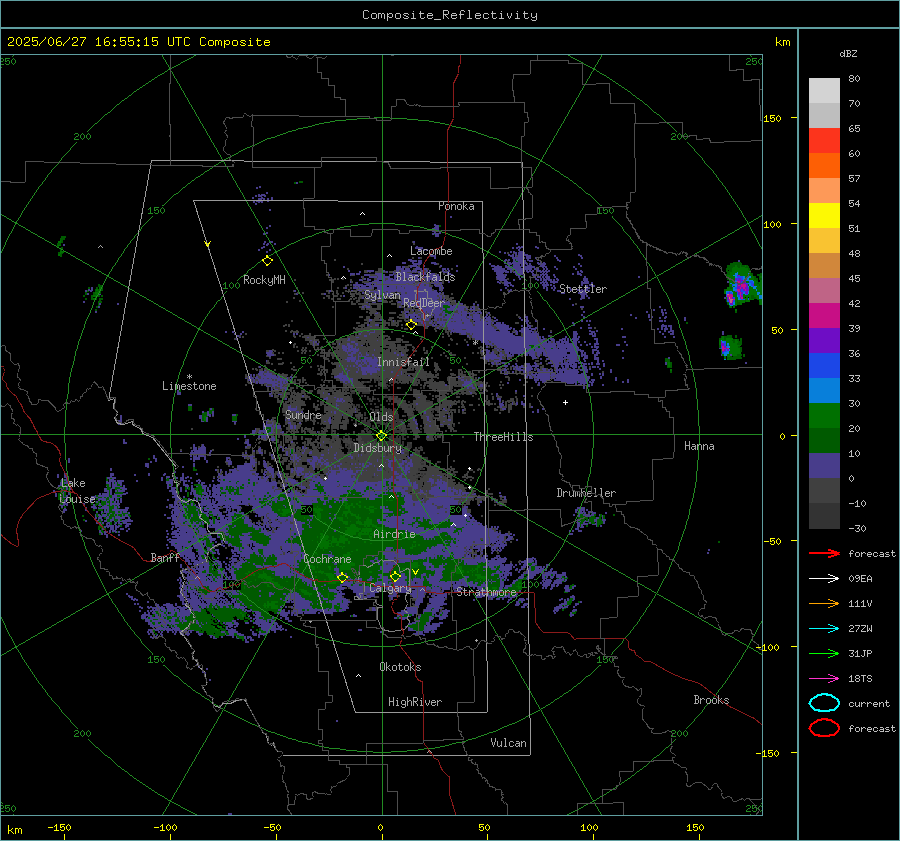Click the Composite_Reflectivity title text
Image resolution: width=900 pixels, height=841 pixels.
pyautogui.click(x=450, y=15)
